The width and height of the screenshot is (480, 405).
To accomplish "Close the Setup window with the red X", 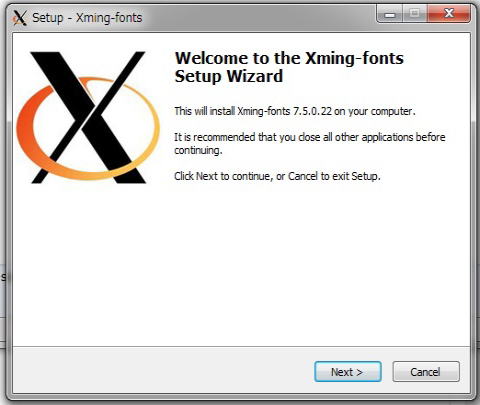I will [x=449, y=14].
